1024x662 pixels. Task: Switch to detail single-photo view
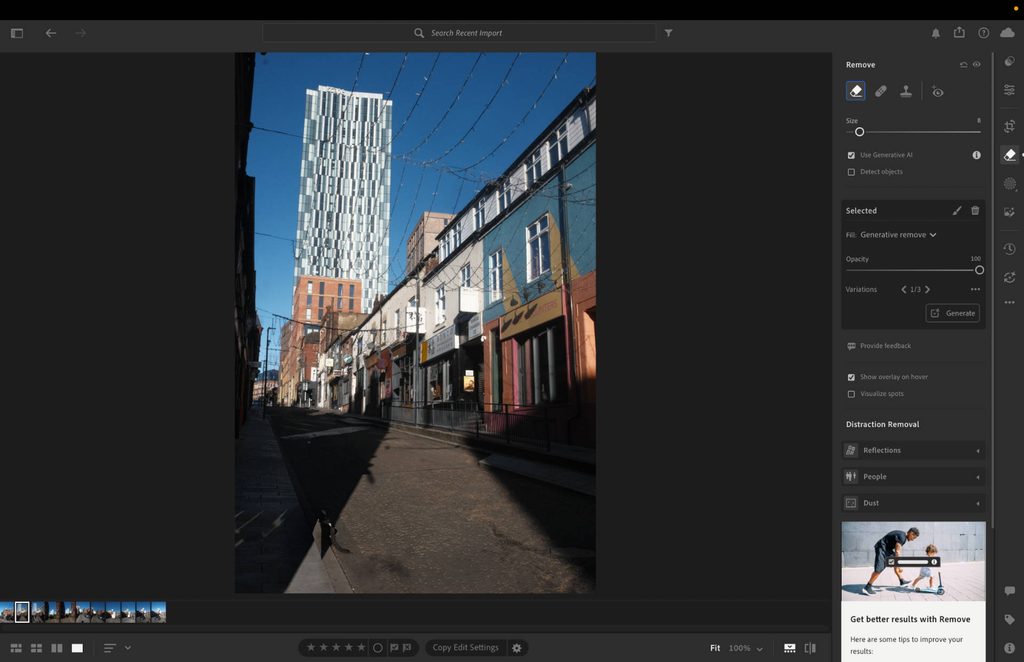(x=77, y=648)
